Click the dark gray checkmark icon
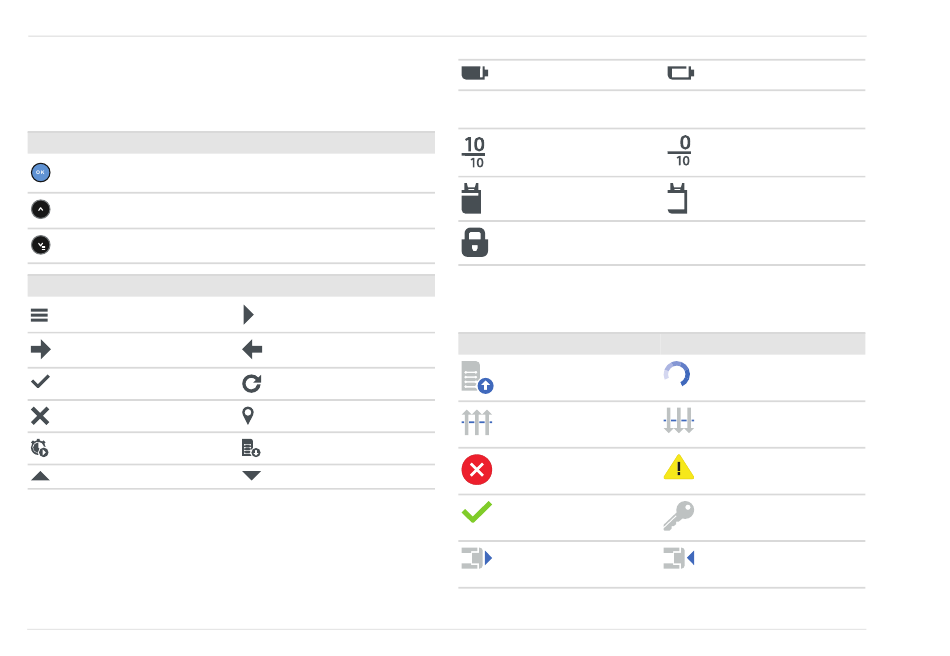This screenshot has width=950, height=656. point(40,382)
